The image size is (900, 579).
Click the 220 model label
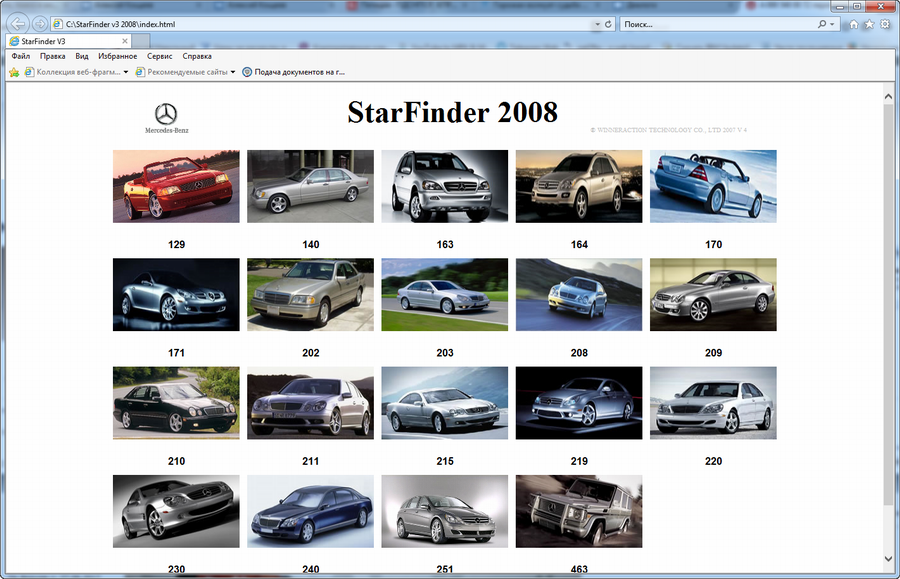point(713,461)
